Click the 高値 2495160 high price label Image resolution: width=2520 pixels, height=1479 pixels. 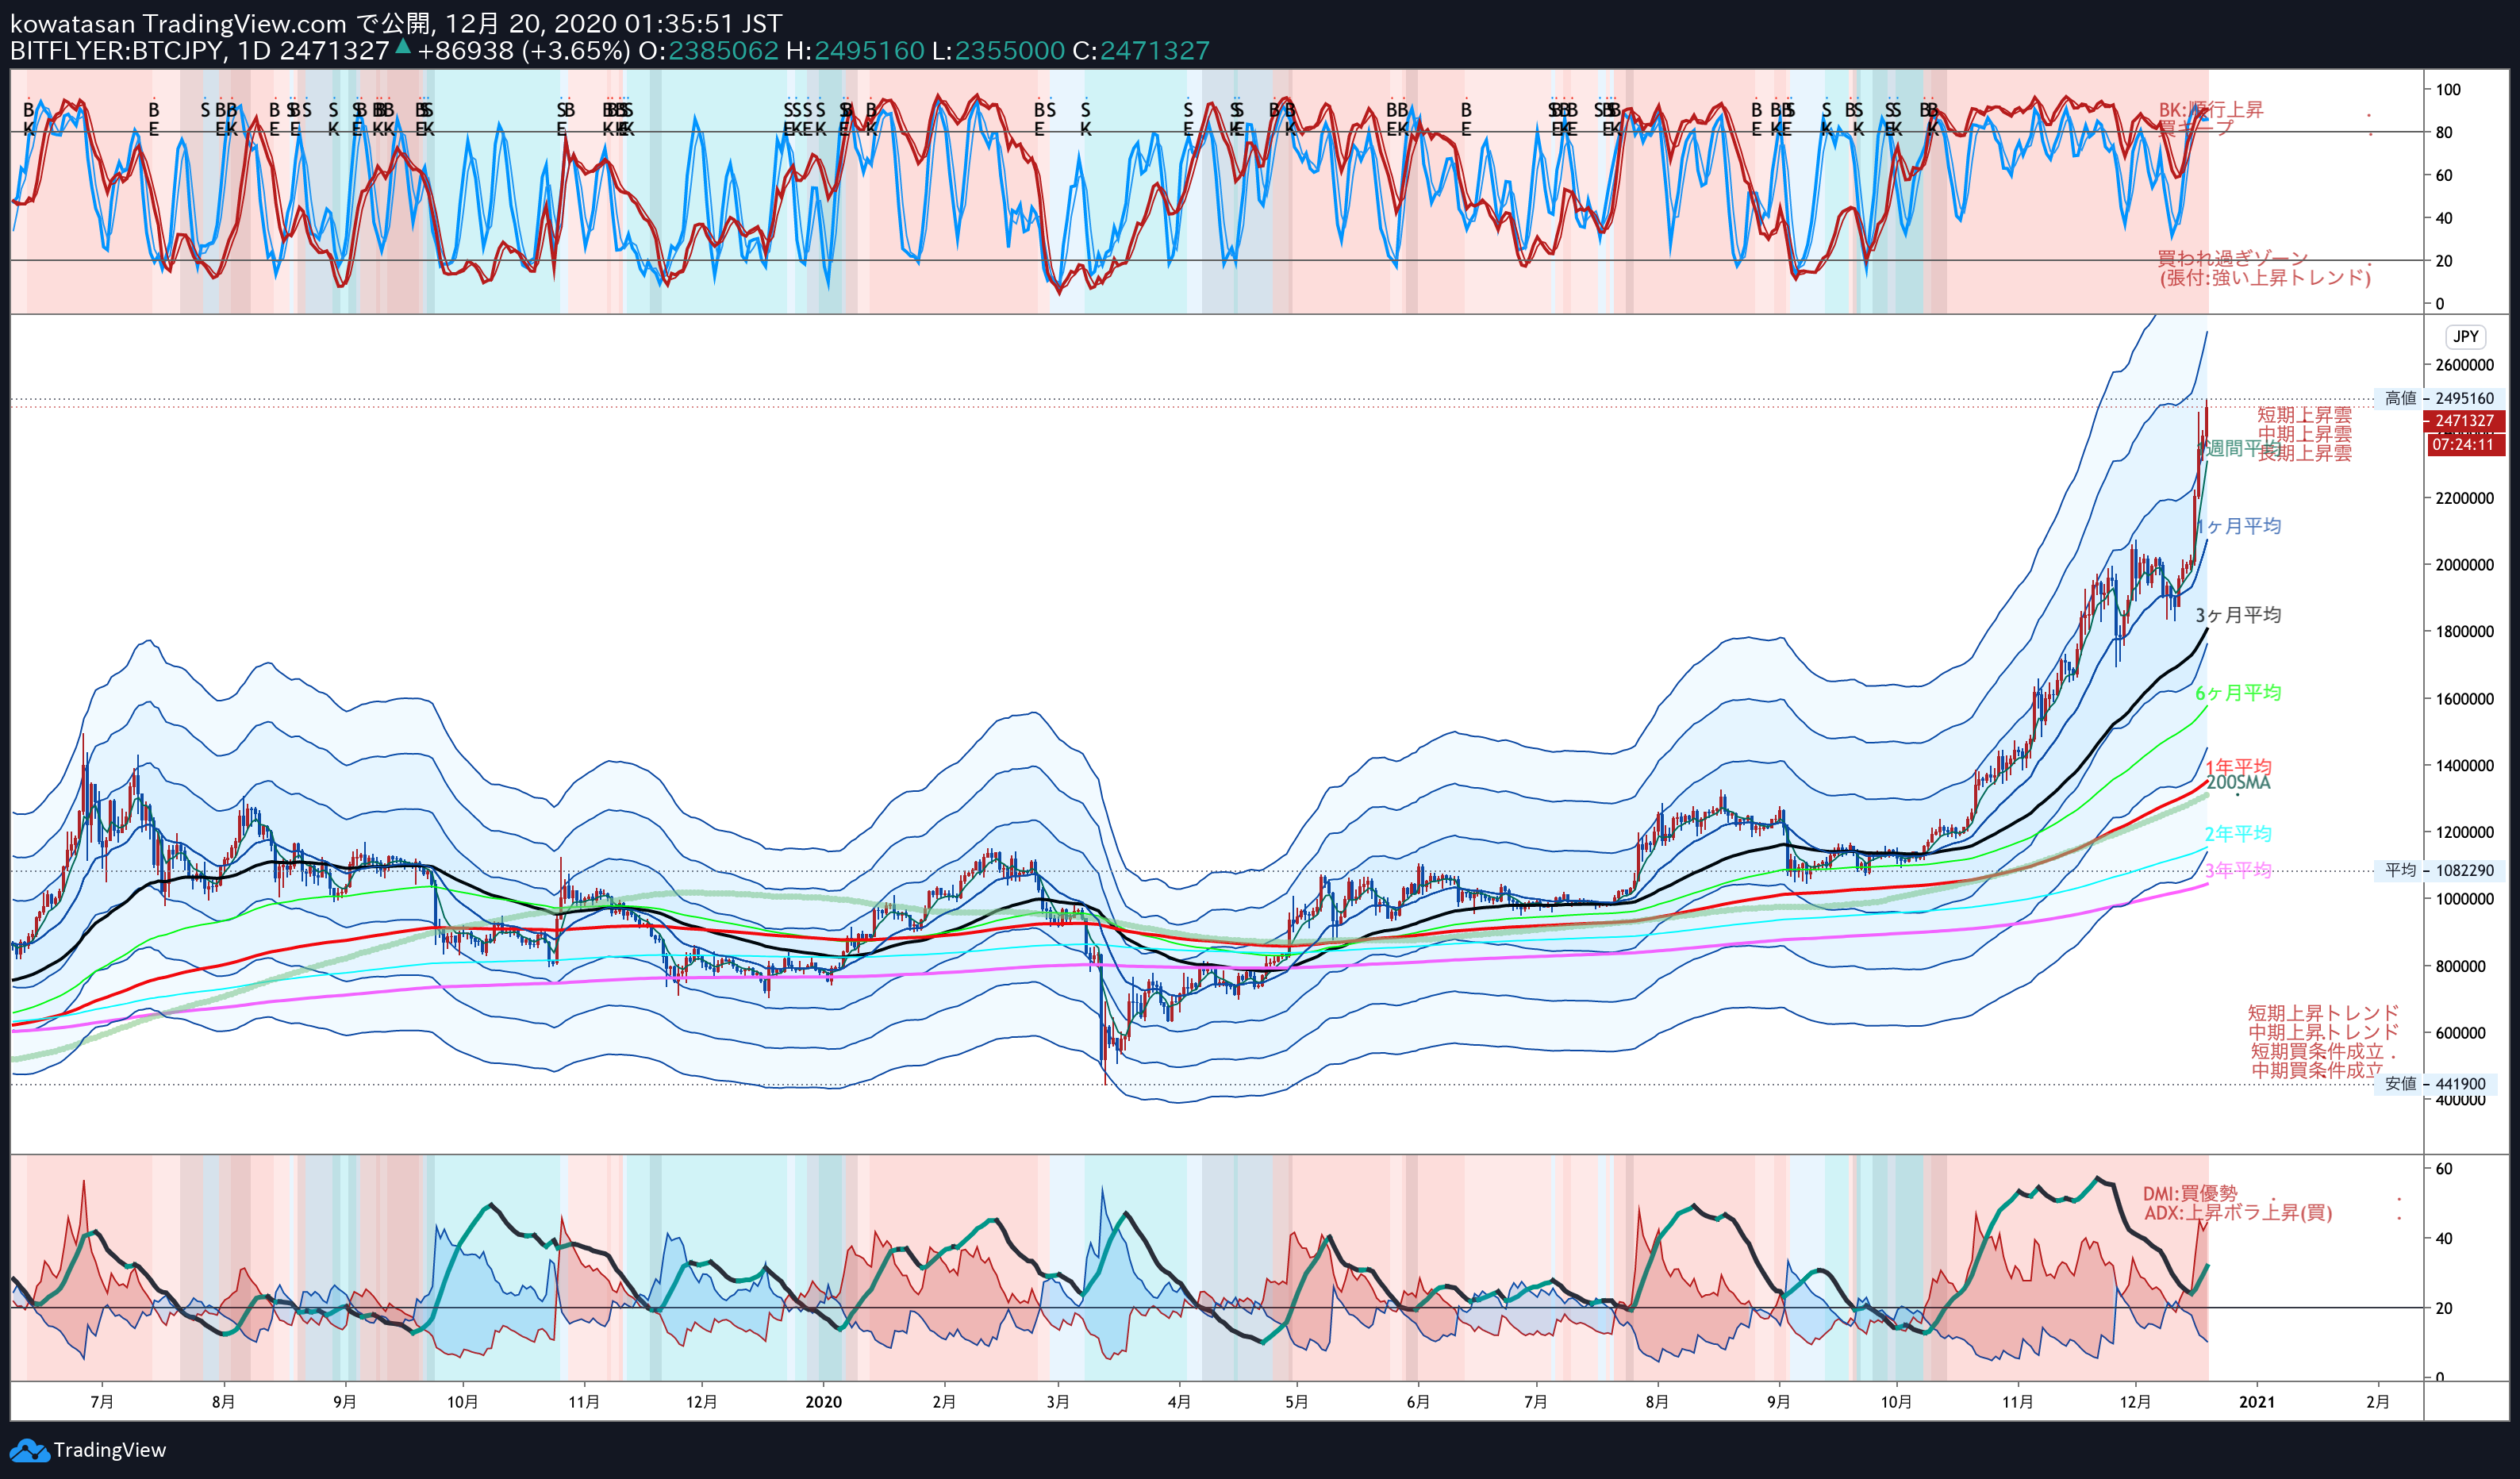[2440, 398]
